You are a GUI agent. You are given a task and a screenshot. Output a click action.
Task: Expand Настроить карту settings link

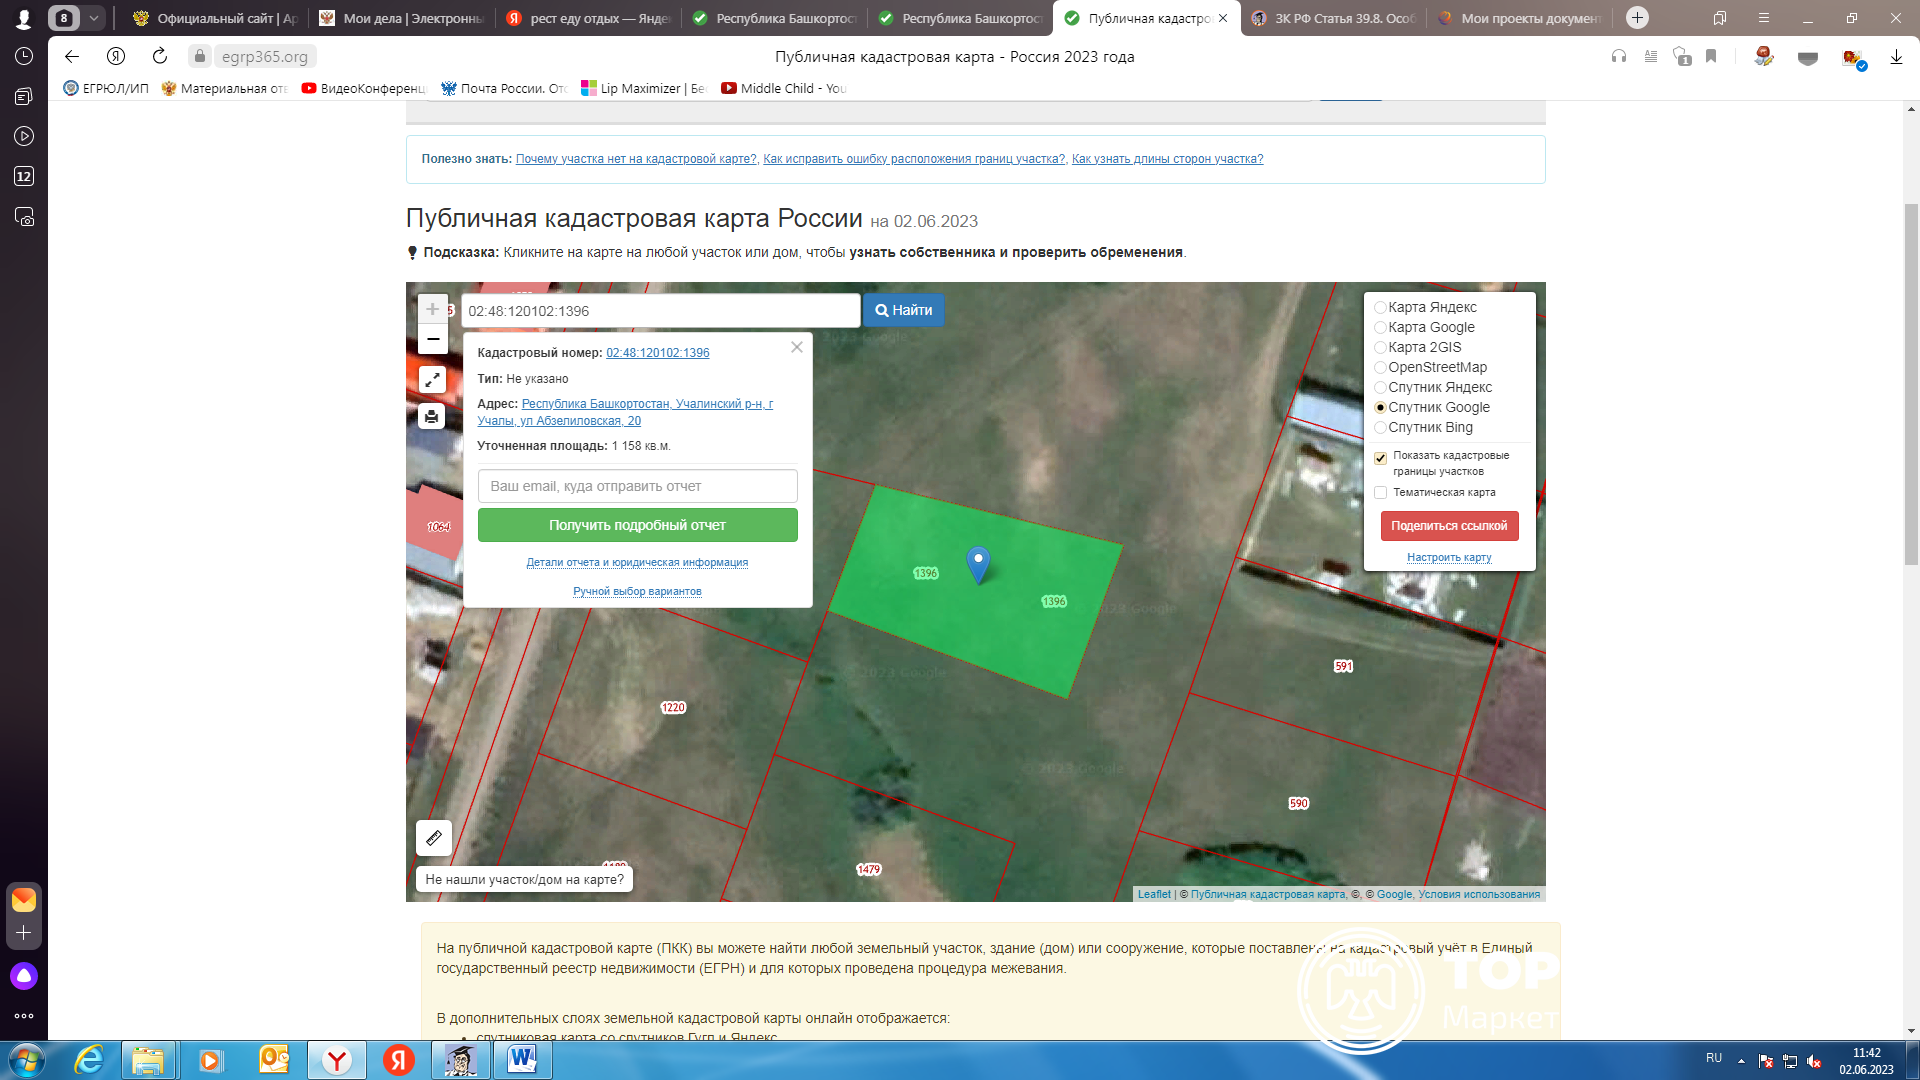(x=1448, y=558)
